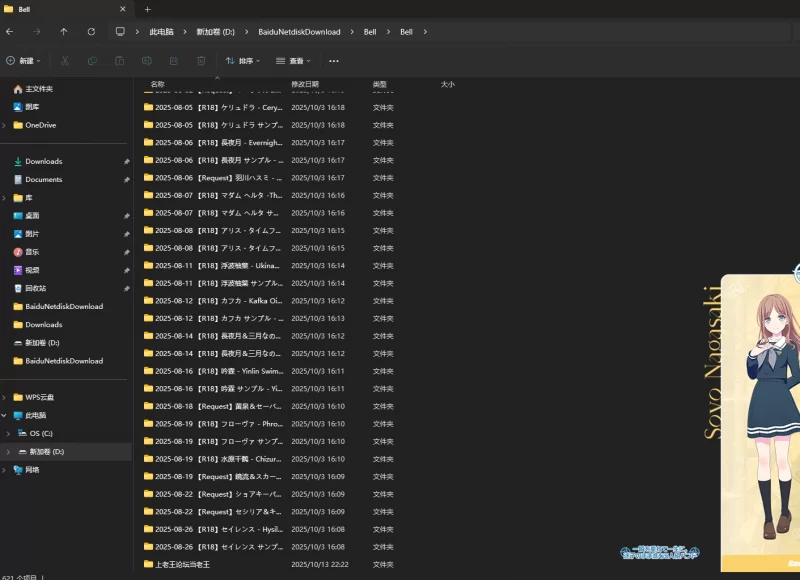
Task: Click the Copy icon in toolbar
Action: pos(92,61)
